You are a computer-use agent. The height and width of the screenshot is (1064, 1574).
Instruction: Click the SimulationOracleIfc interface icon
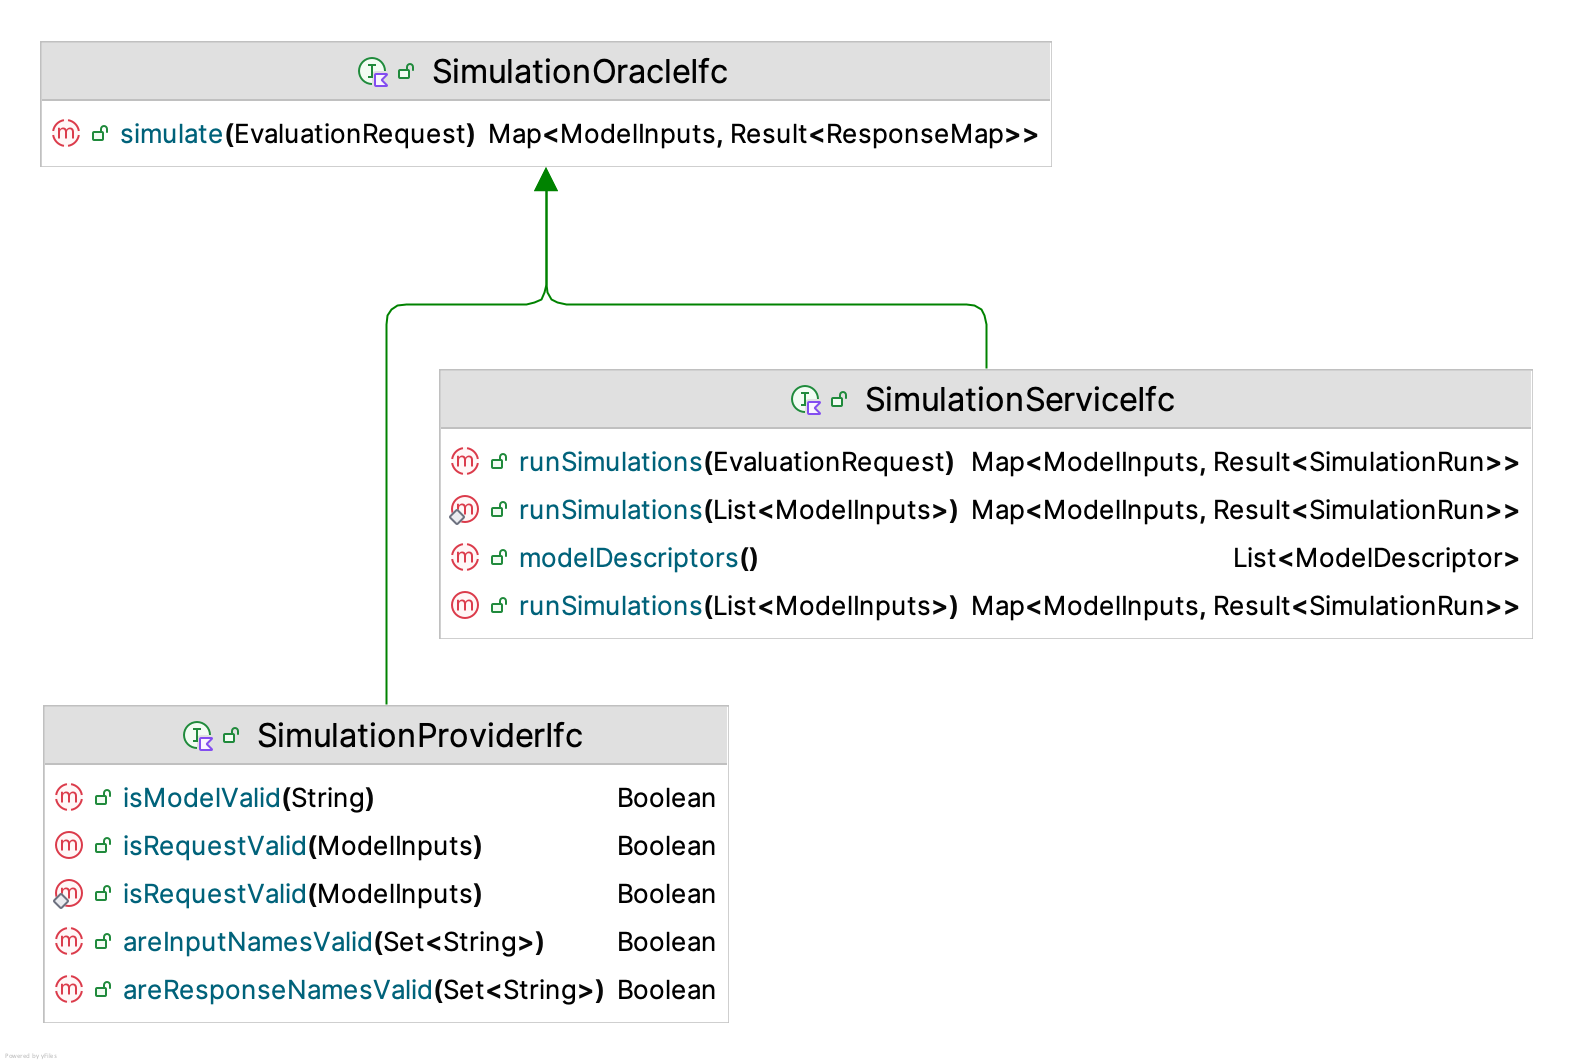(373, 72)
